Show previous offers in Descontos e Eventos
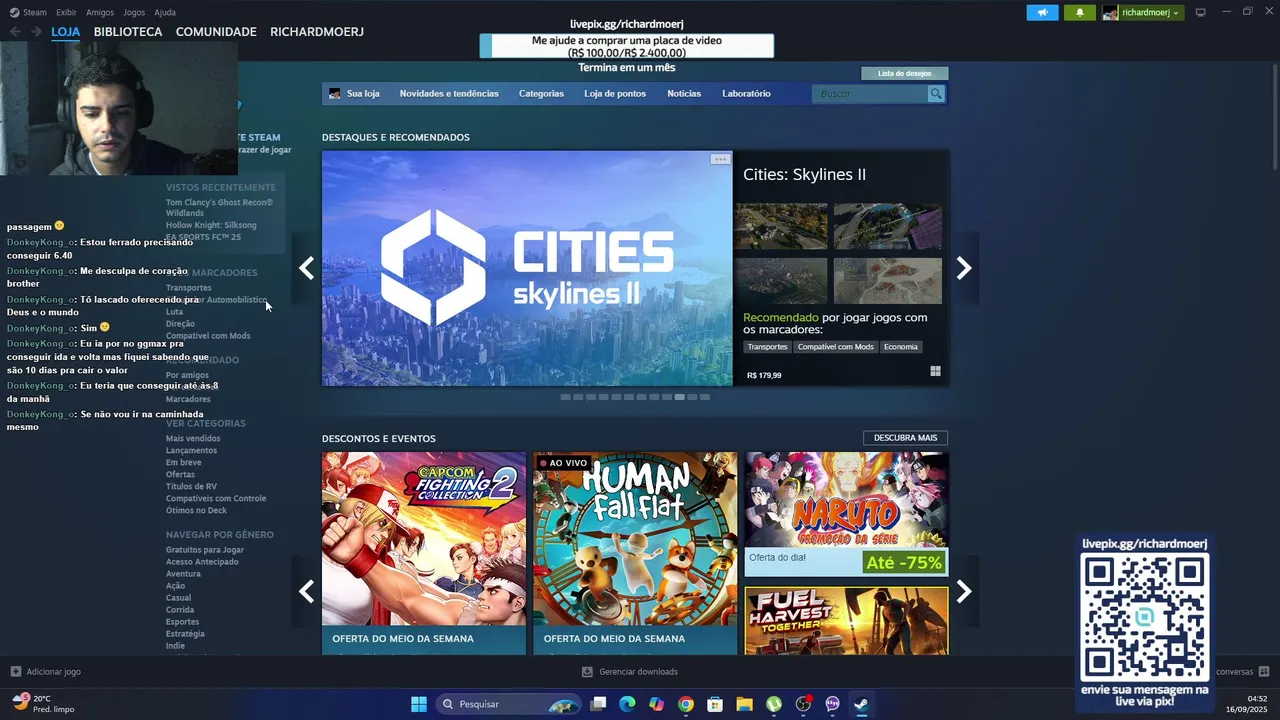 pyautogui.click(x=306, y=592)
